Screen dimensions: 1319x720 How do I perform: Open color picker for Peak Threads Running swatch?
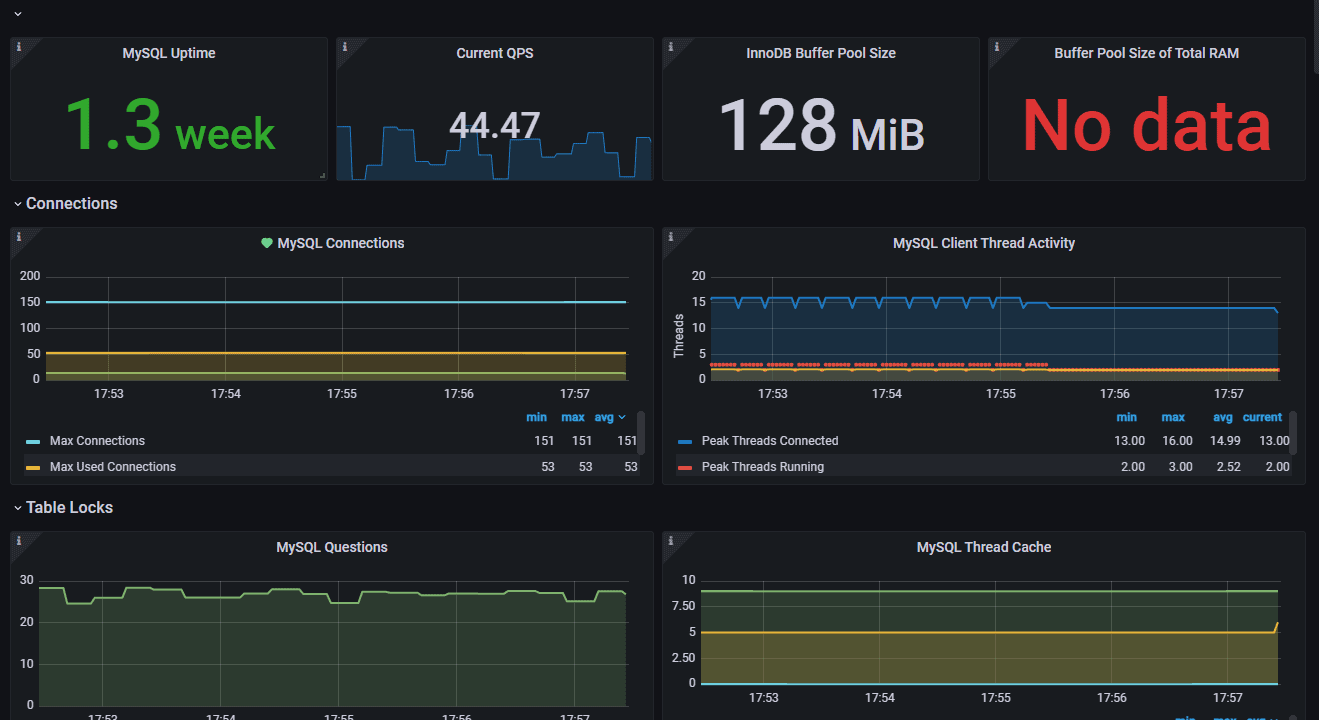point(685,467)
